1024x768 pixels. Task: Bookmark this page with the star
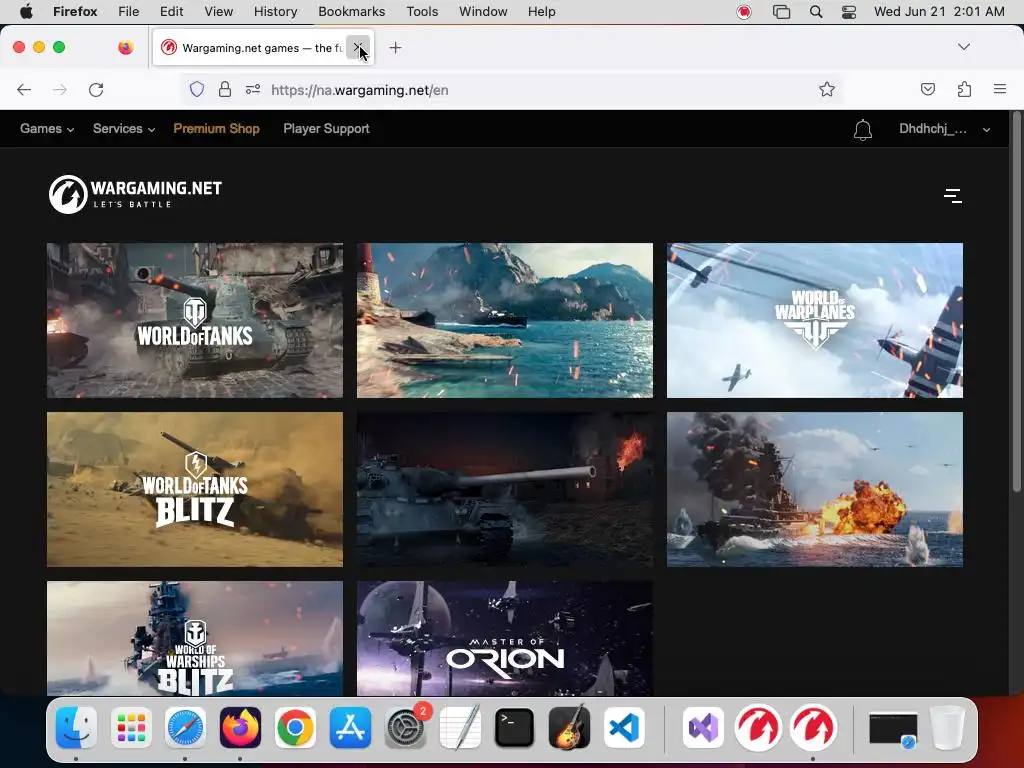[x=827, y=89]
